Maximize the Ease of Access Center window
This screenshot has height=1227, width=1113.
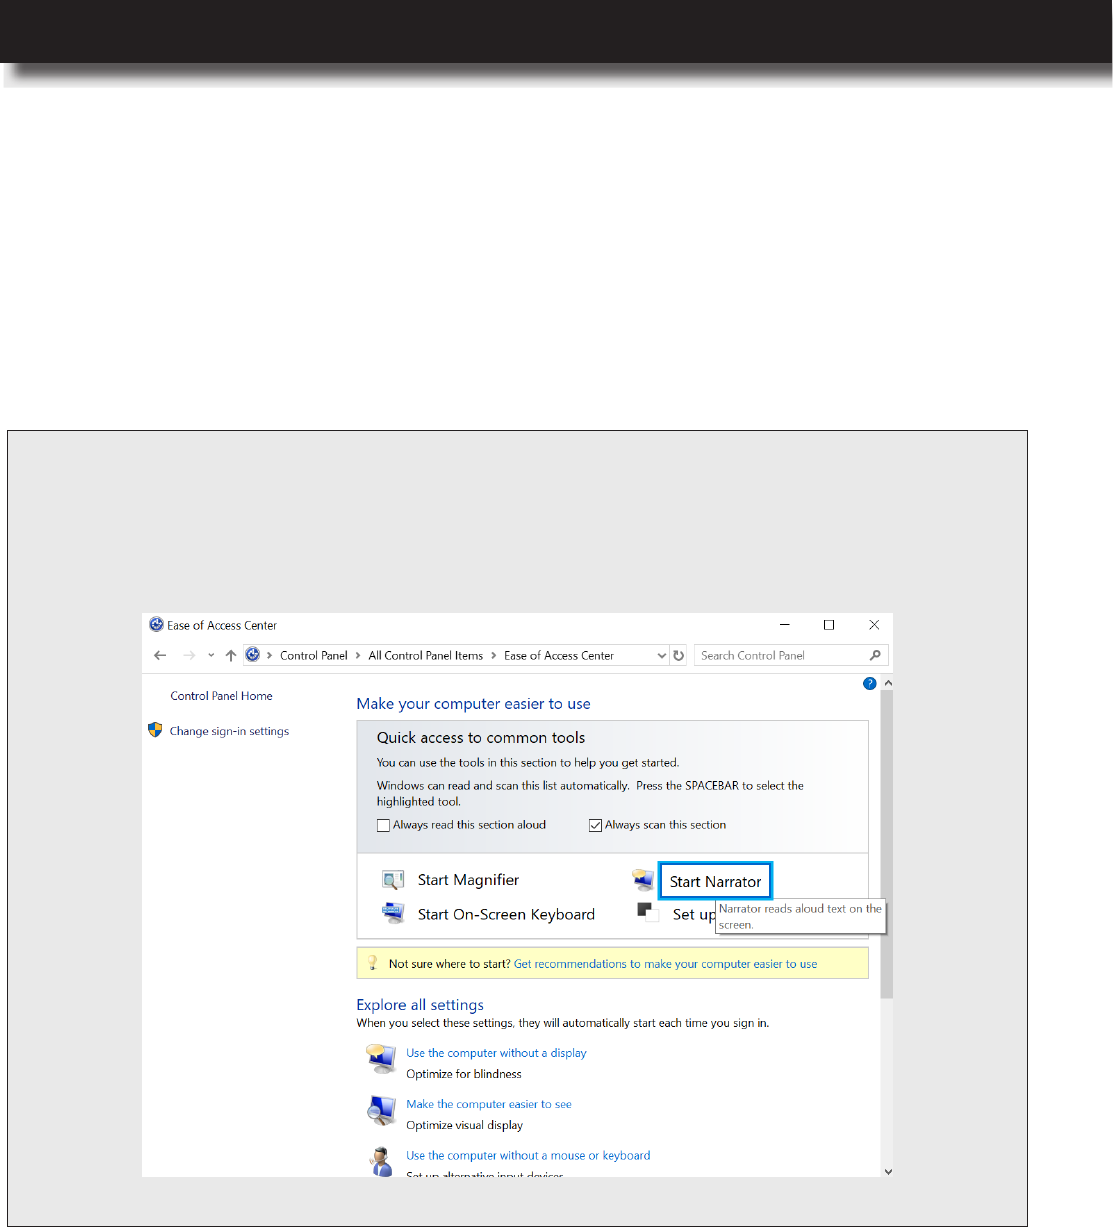tap(829, 625)
